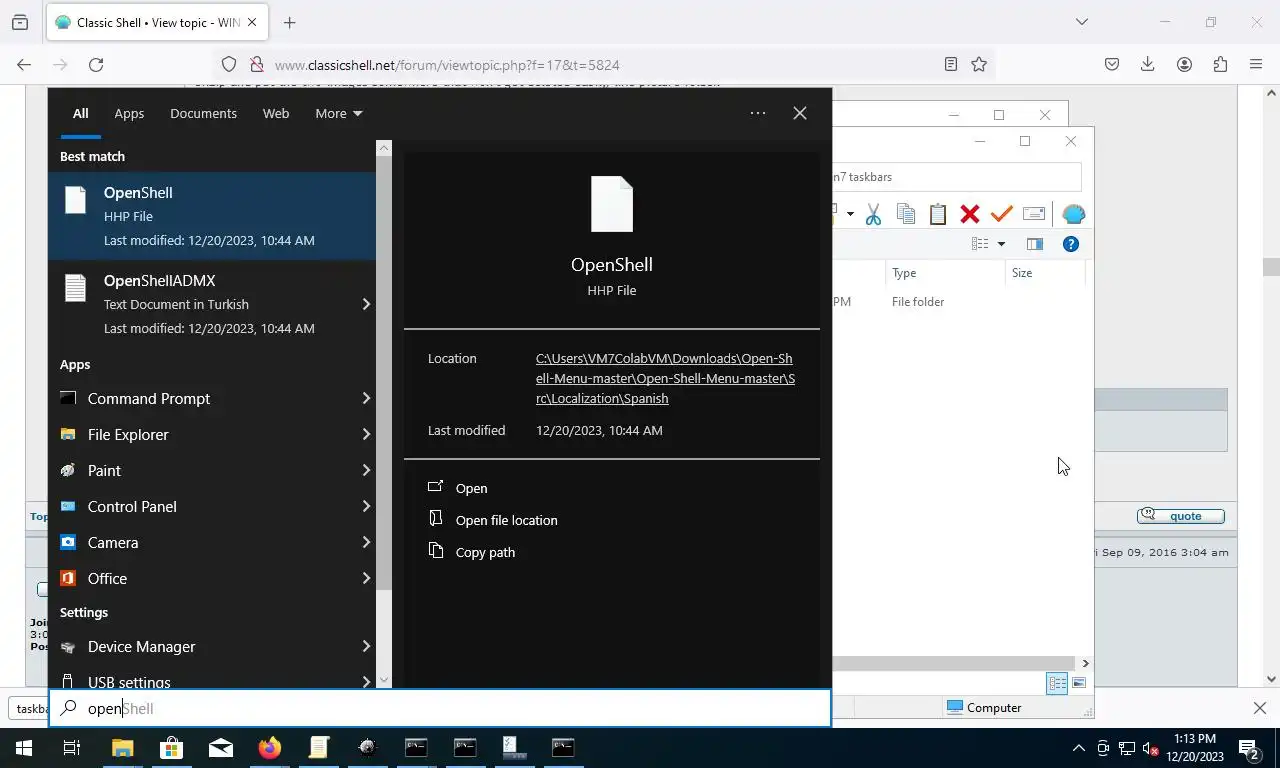Image resolution: width=1280 pixels, height=768 pixels.
Task: Click File Explorer app icon in results
Action: coord(68,434)
